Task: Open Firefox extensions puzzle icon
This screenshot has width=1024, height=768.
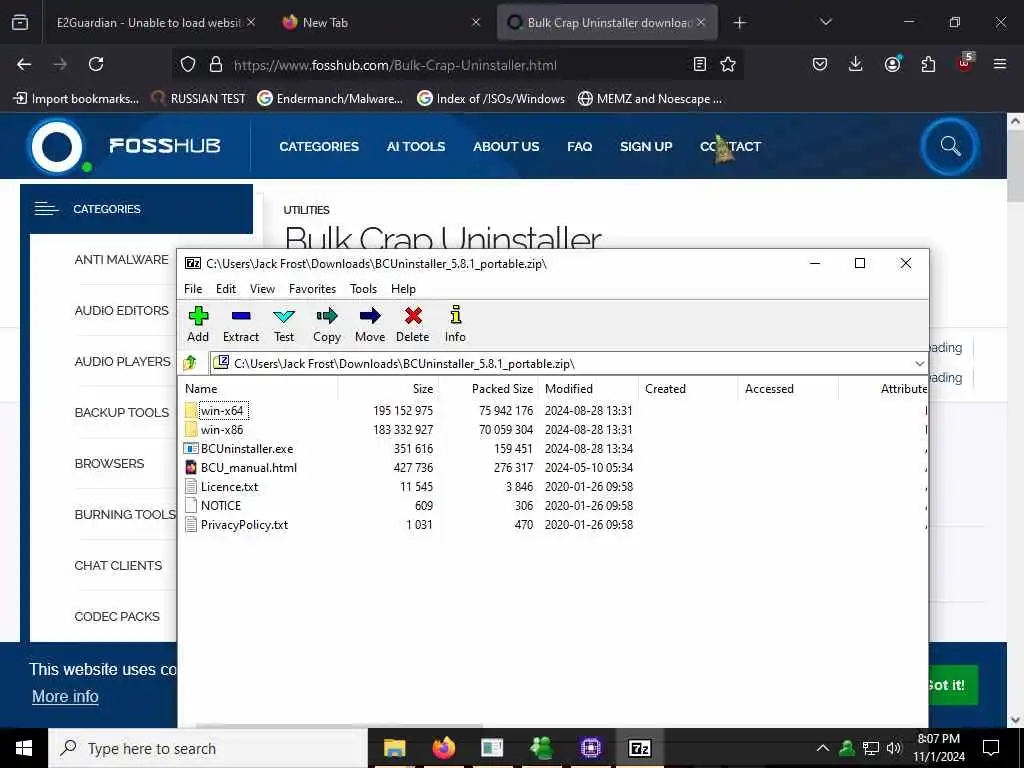Action: pyautogui.click(x=928, y=64)
